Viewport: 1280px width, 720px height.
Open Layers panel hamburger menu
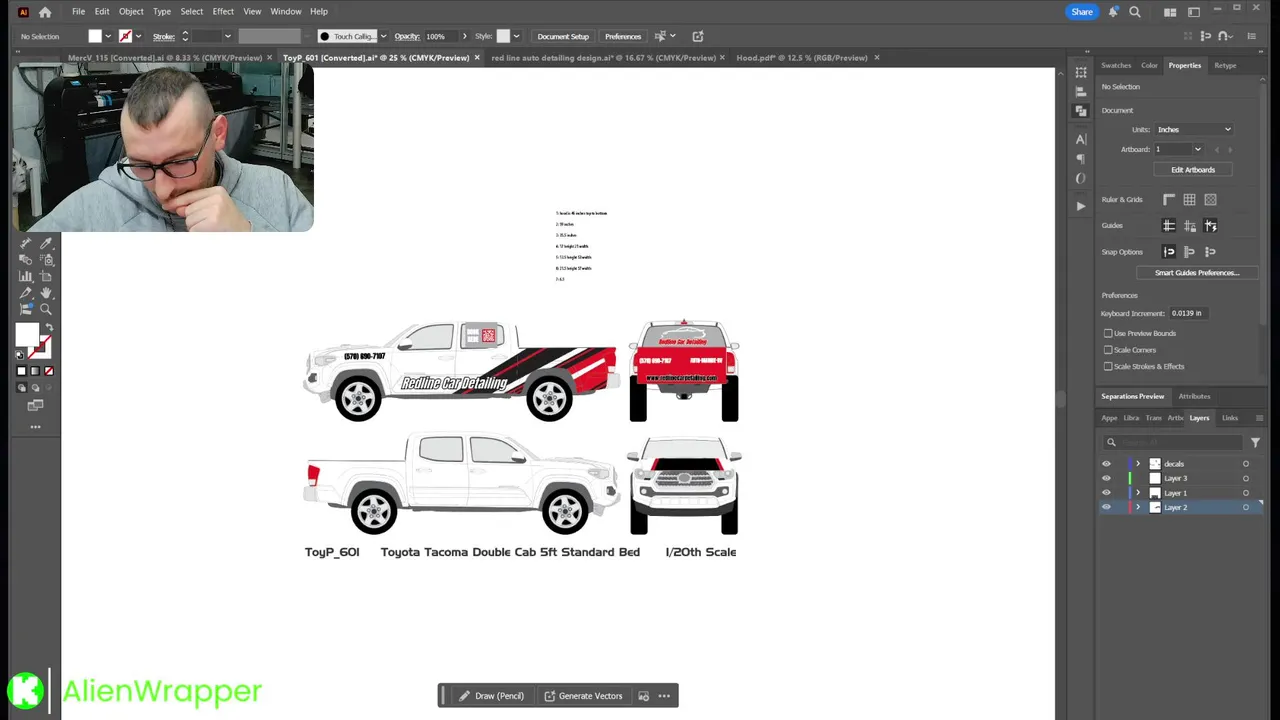click(x=1259, y=418)
